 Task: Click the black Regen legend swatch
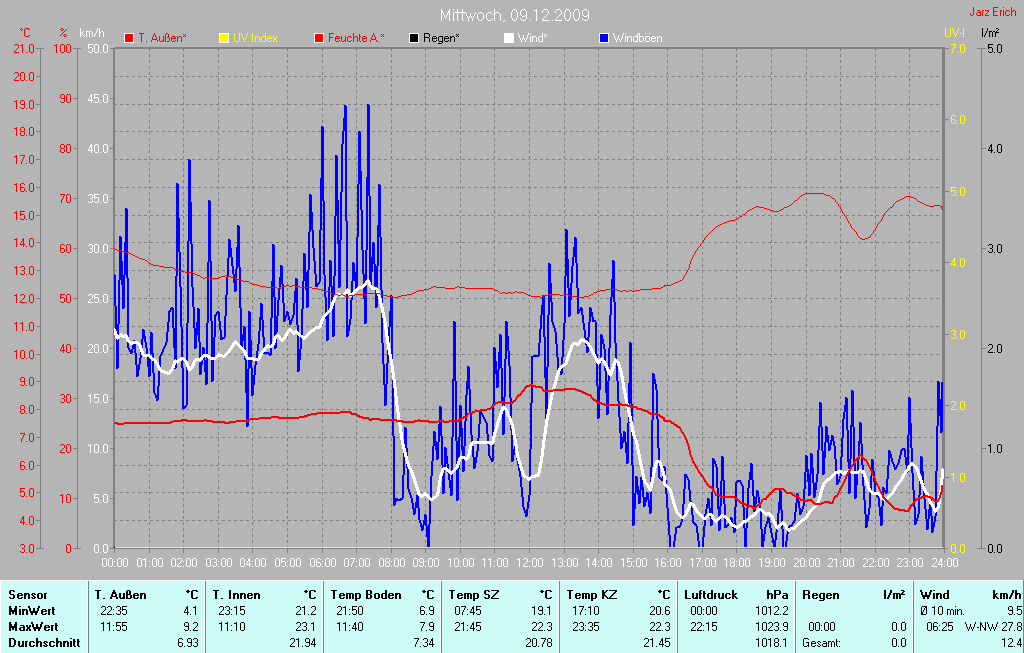pos(414,38)
